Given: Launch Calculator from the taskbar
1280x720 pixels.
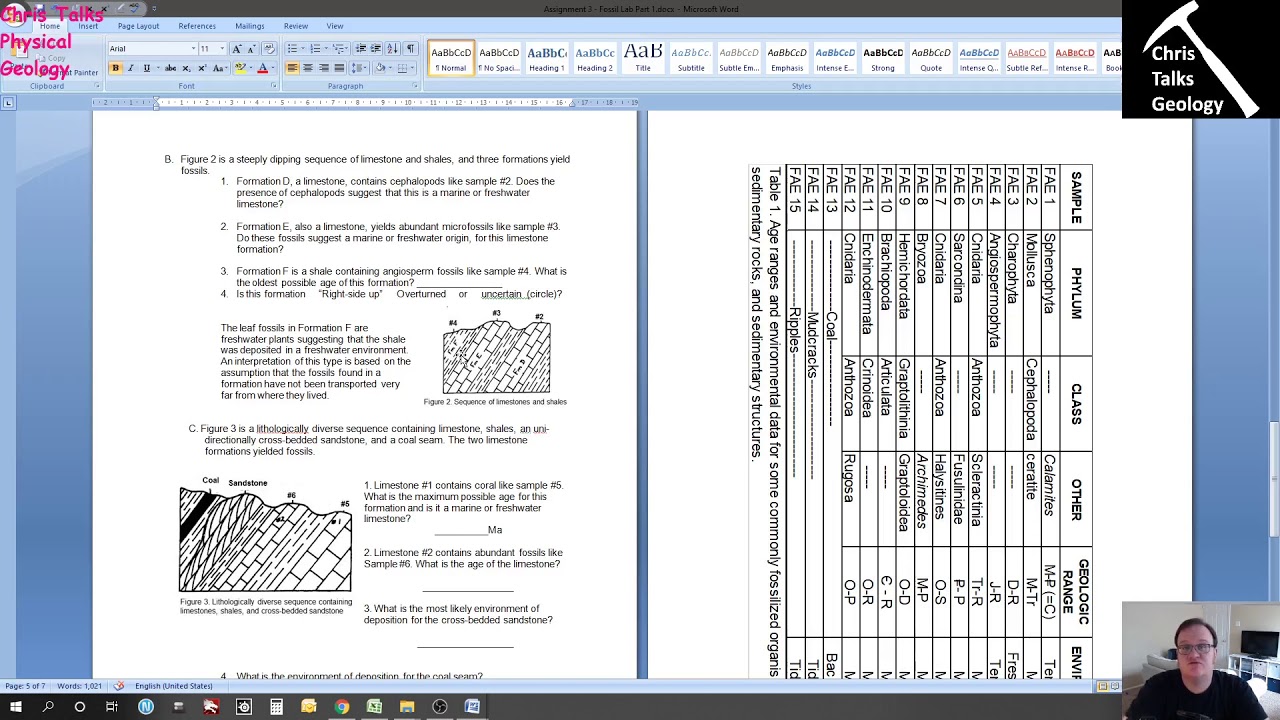Looking at the screenshot, I should (276, 707).
